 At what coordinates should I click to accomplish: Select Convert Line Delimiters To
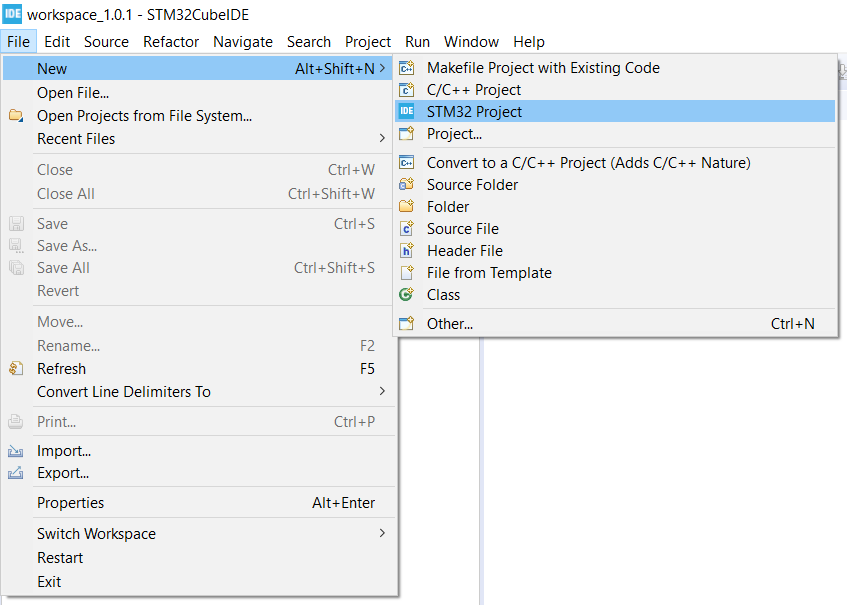coord(198,392)
